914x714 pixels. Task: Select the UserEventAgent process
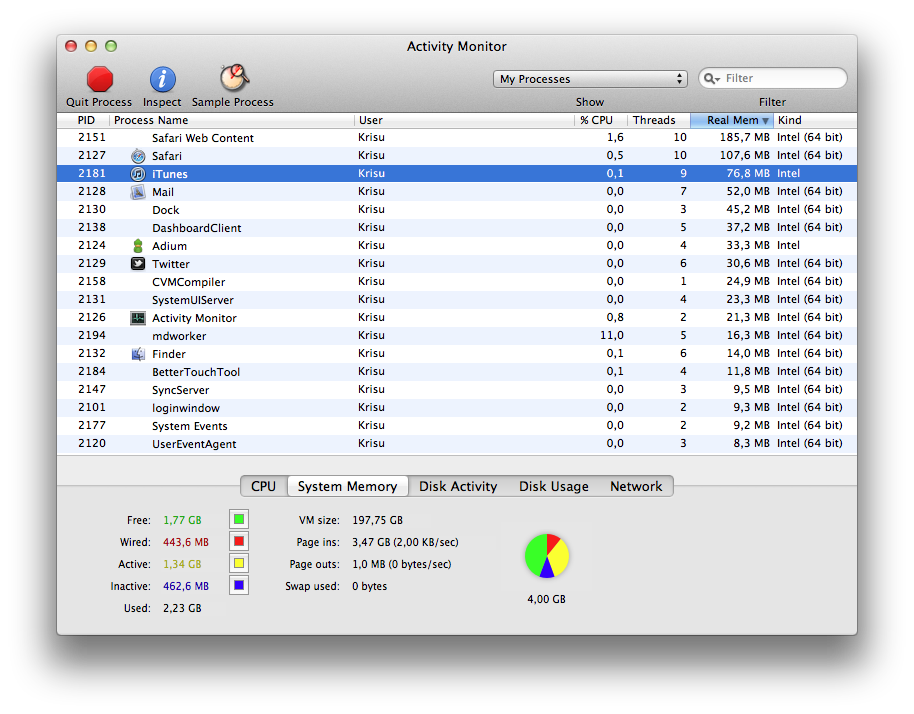tap(457, 444)
